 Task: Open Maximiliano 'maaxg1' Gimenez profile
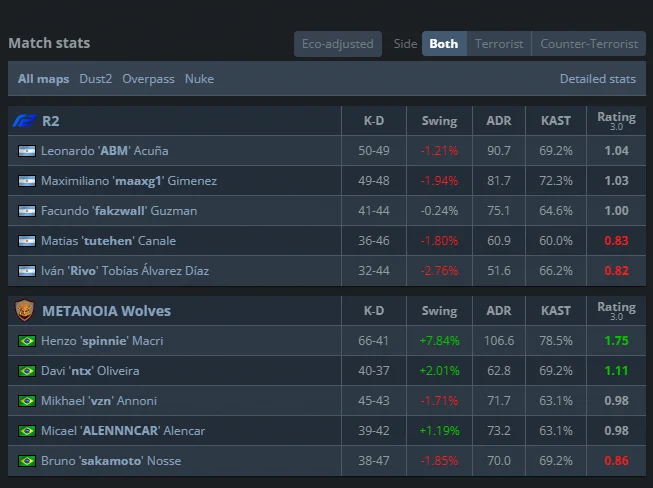129,181
